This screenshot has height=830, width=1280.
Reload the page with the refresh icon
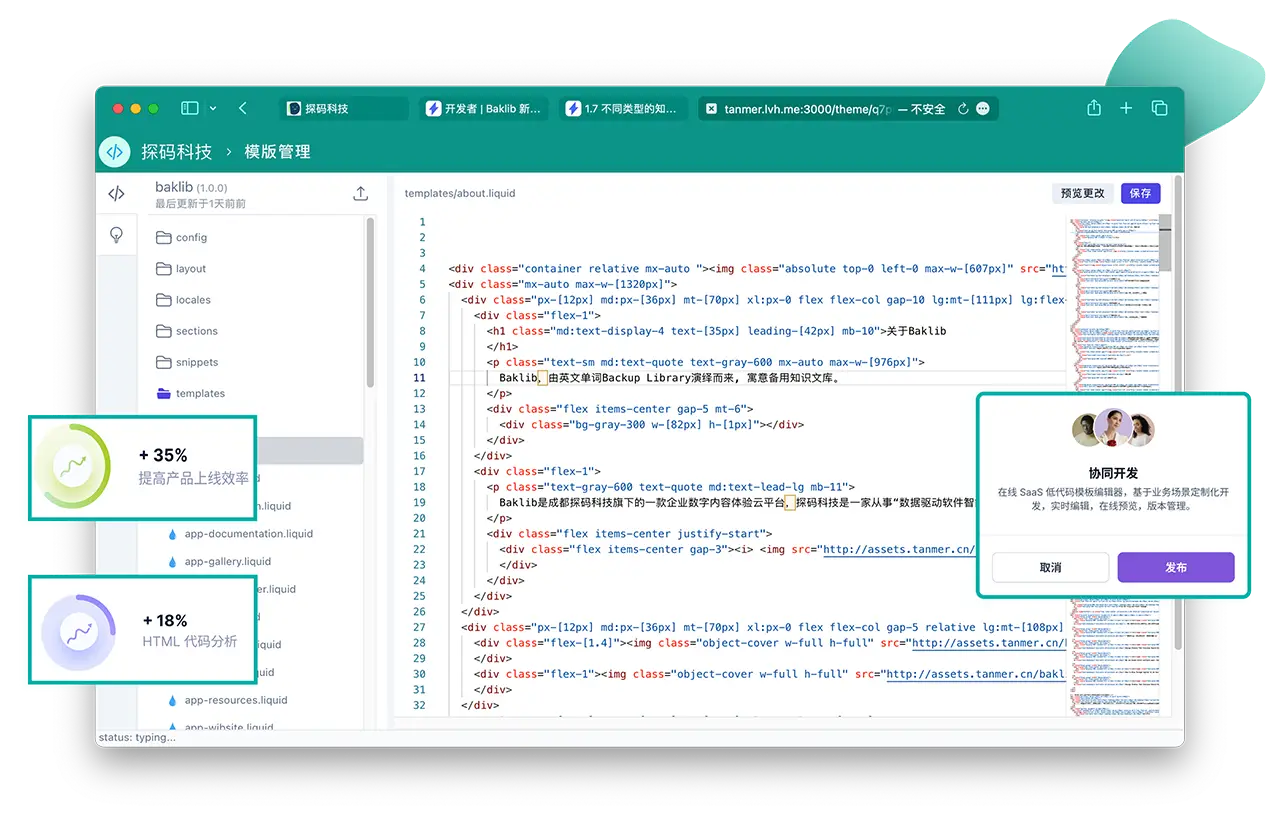[x=963, y=108]
